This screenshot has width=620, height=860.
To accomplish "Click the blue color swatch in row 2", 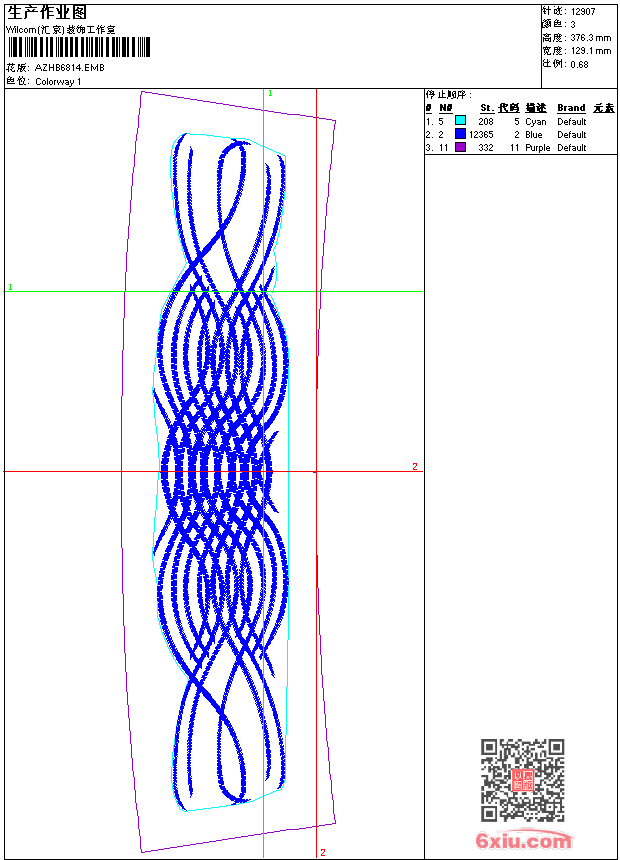I will tap(460, 134).
